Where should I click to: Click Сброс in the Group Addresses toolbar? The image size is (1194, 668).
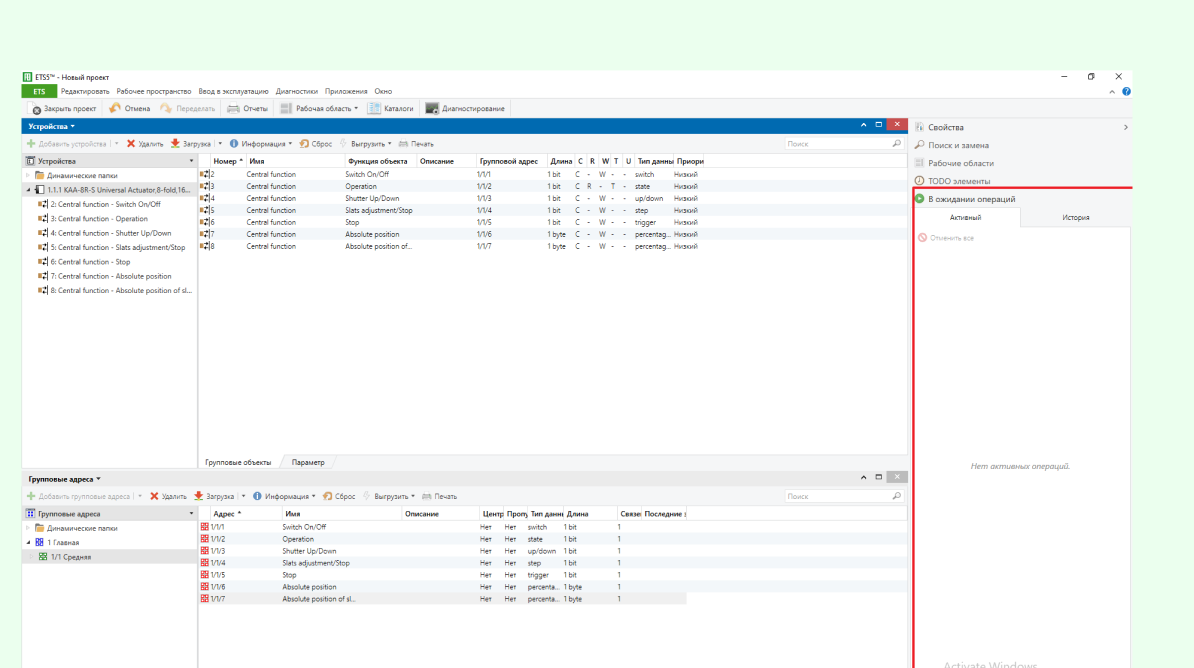pyautogui.click(x=339, y=497)
